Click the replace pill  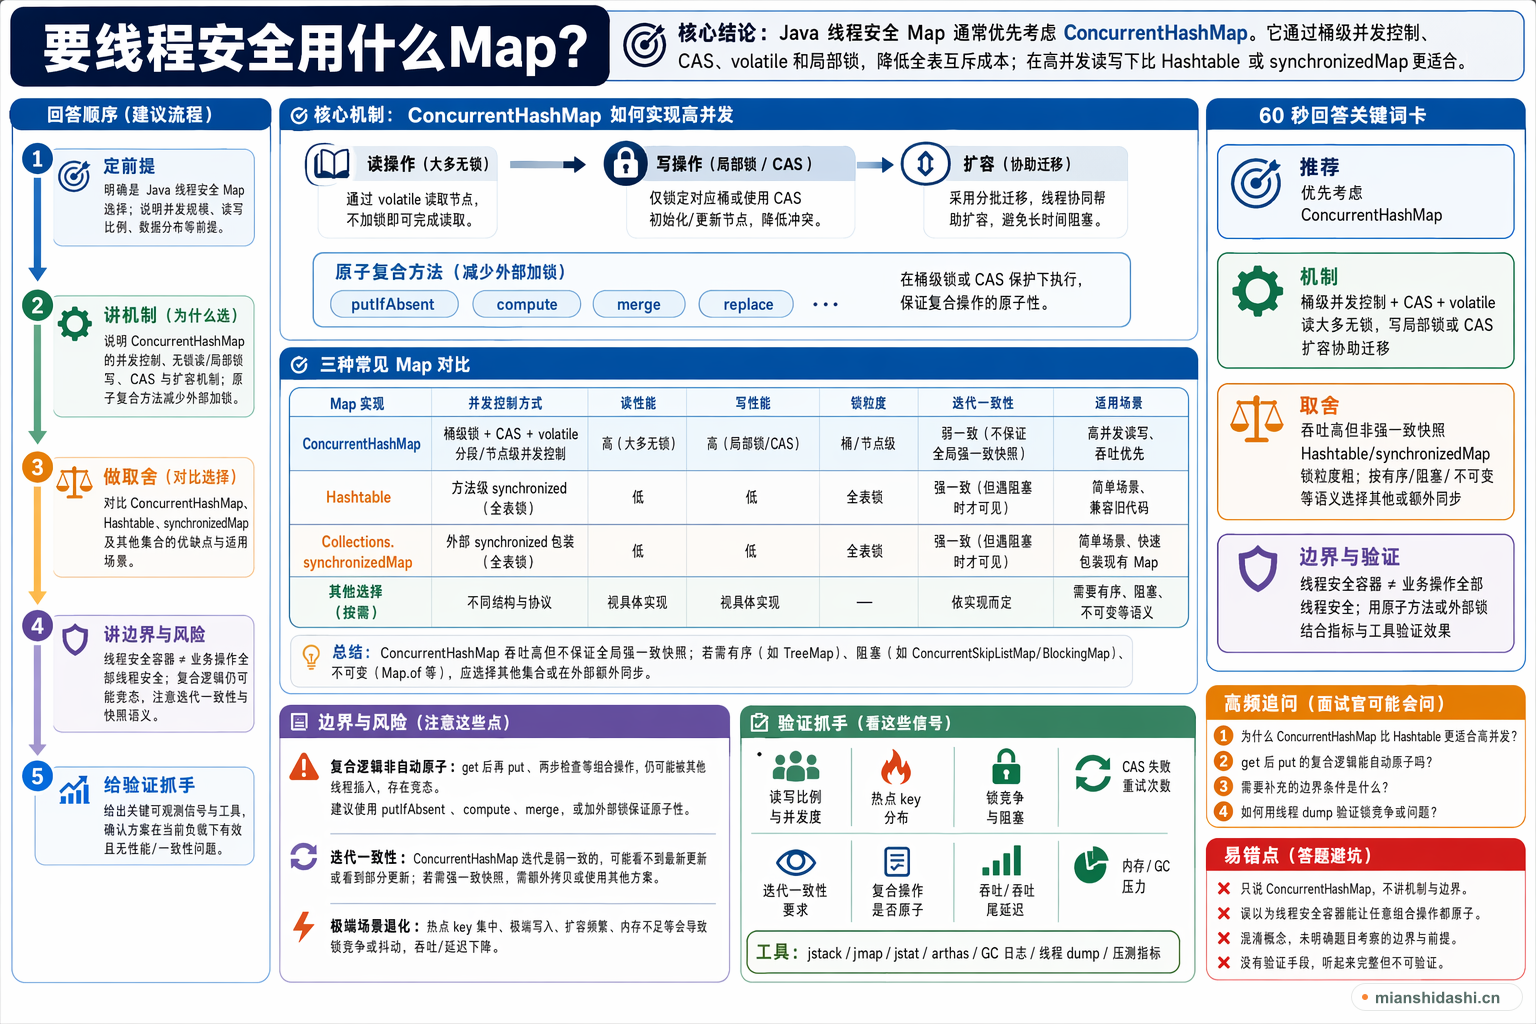(747, 304)
